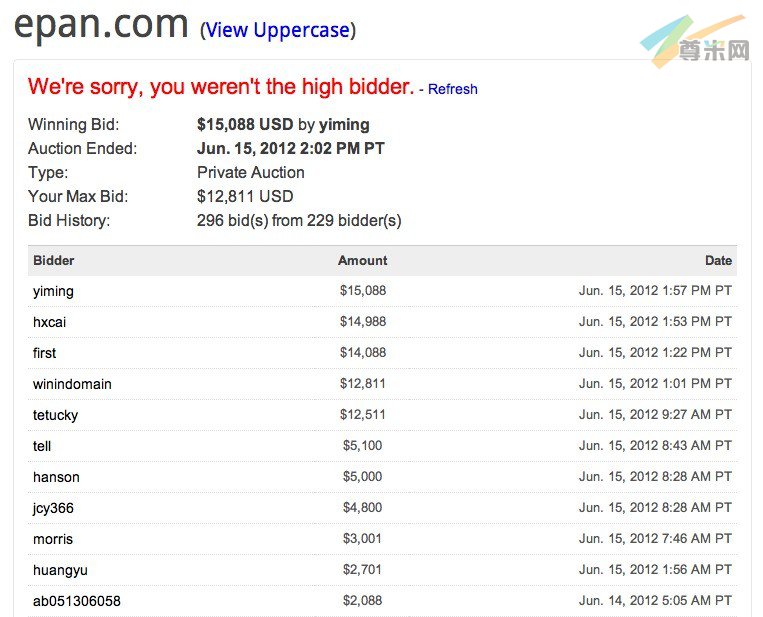Select bidder name hanson
This screenshot has width=763, height=617.
point(56,477)
